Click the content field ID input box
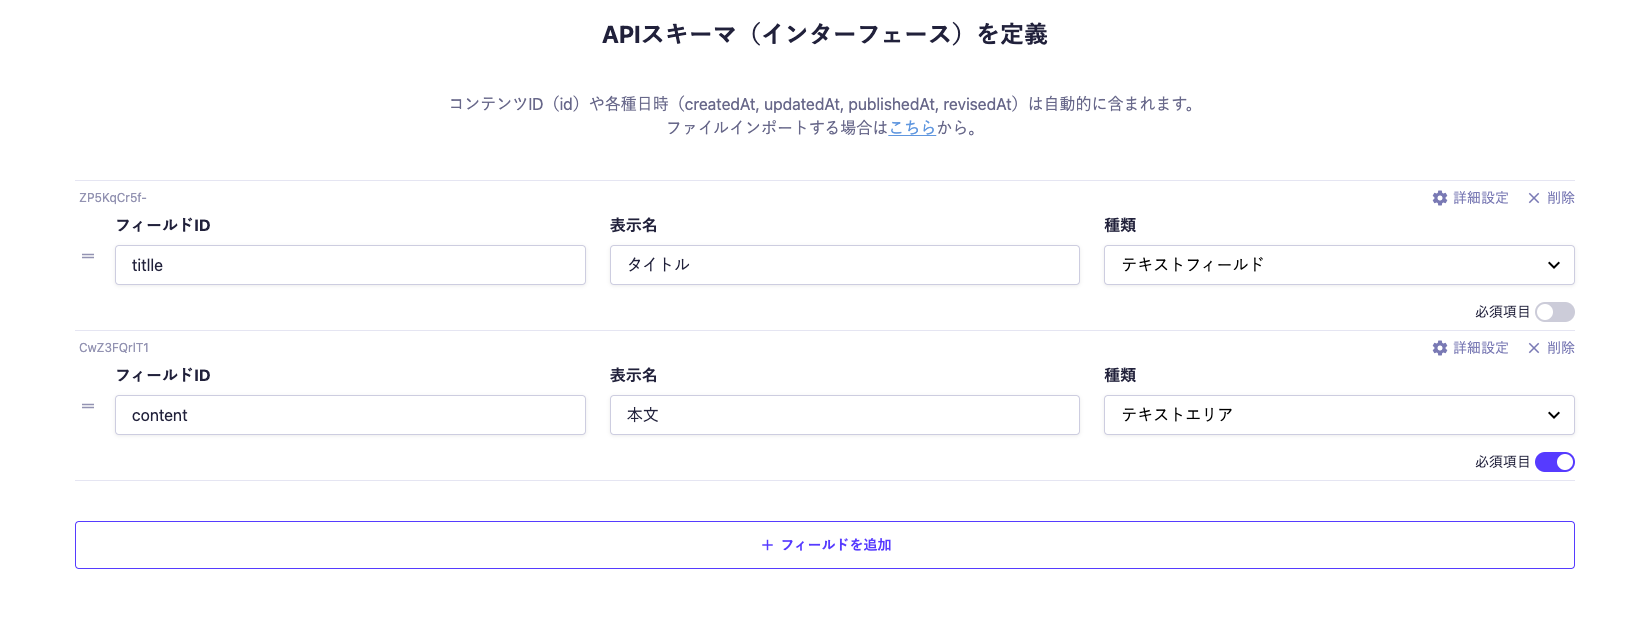1649x625 pixels. click(x=350, y=415)
